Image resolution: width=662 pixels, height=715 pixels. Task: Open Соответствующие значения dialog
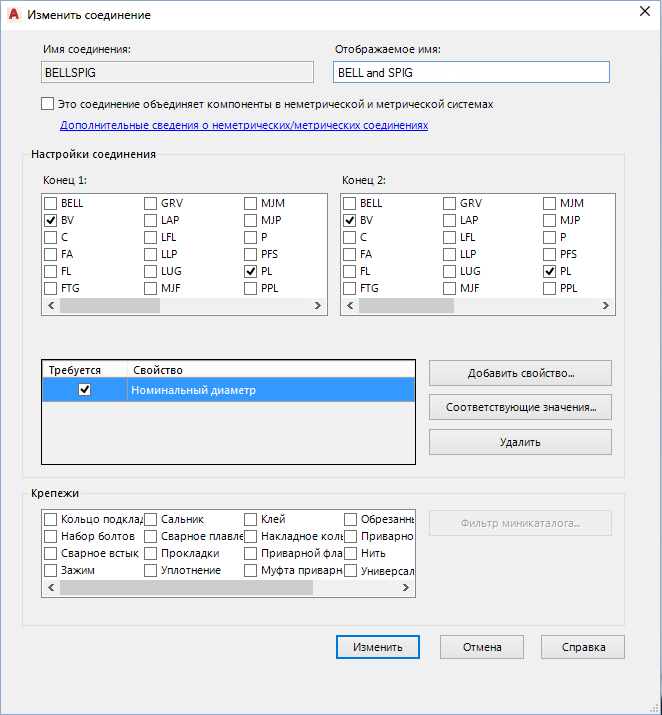[520, 407]
